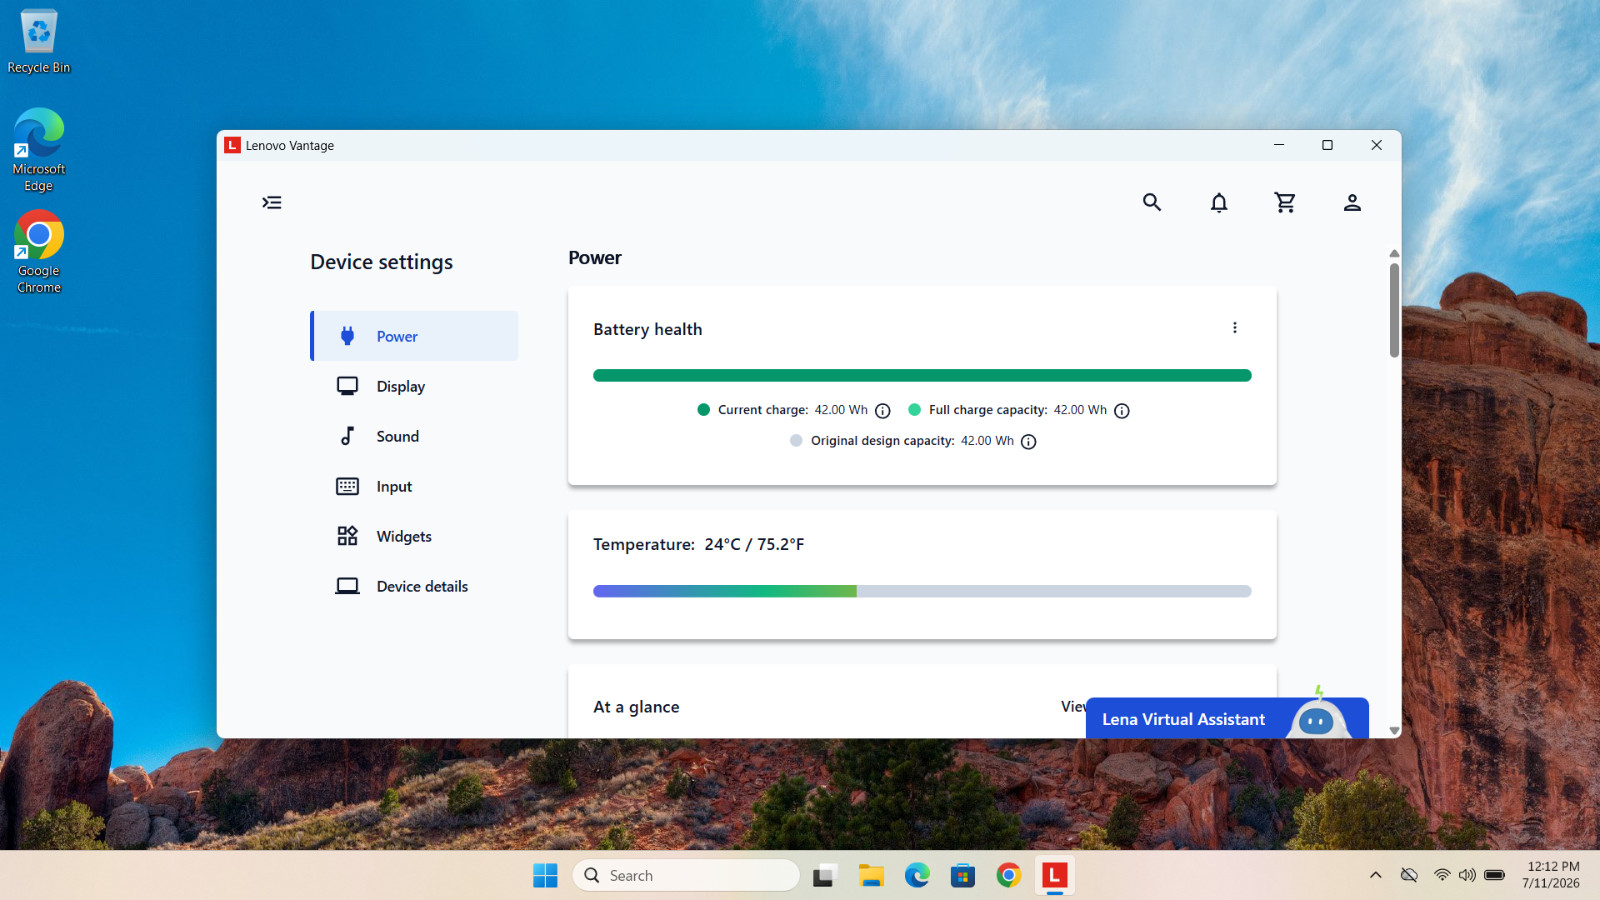Screen dimensions: 1600x900
Task: Show info for Original design capacity
Action: [1029, 442]
